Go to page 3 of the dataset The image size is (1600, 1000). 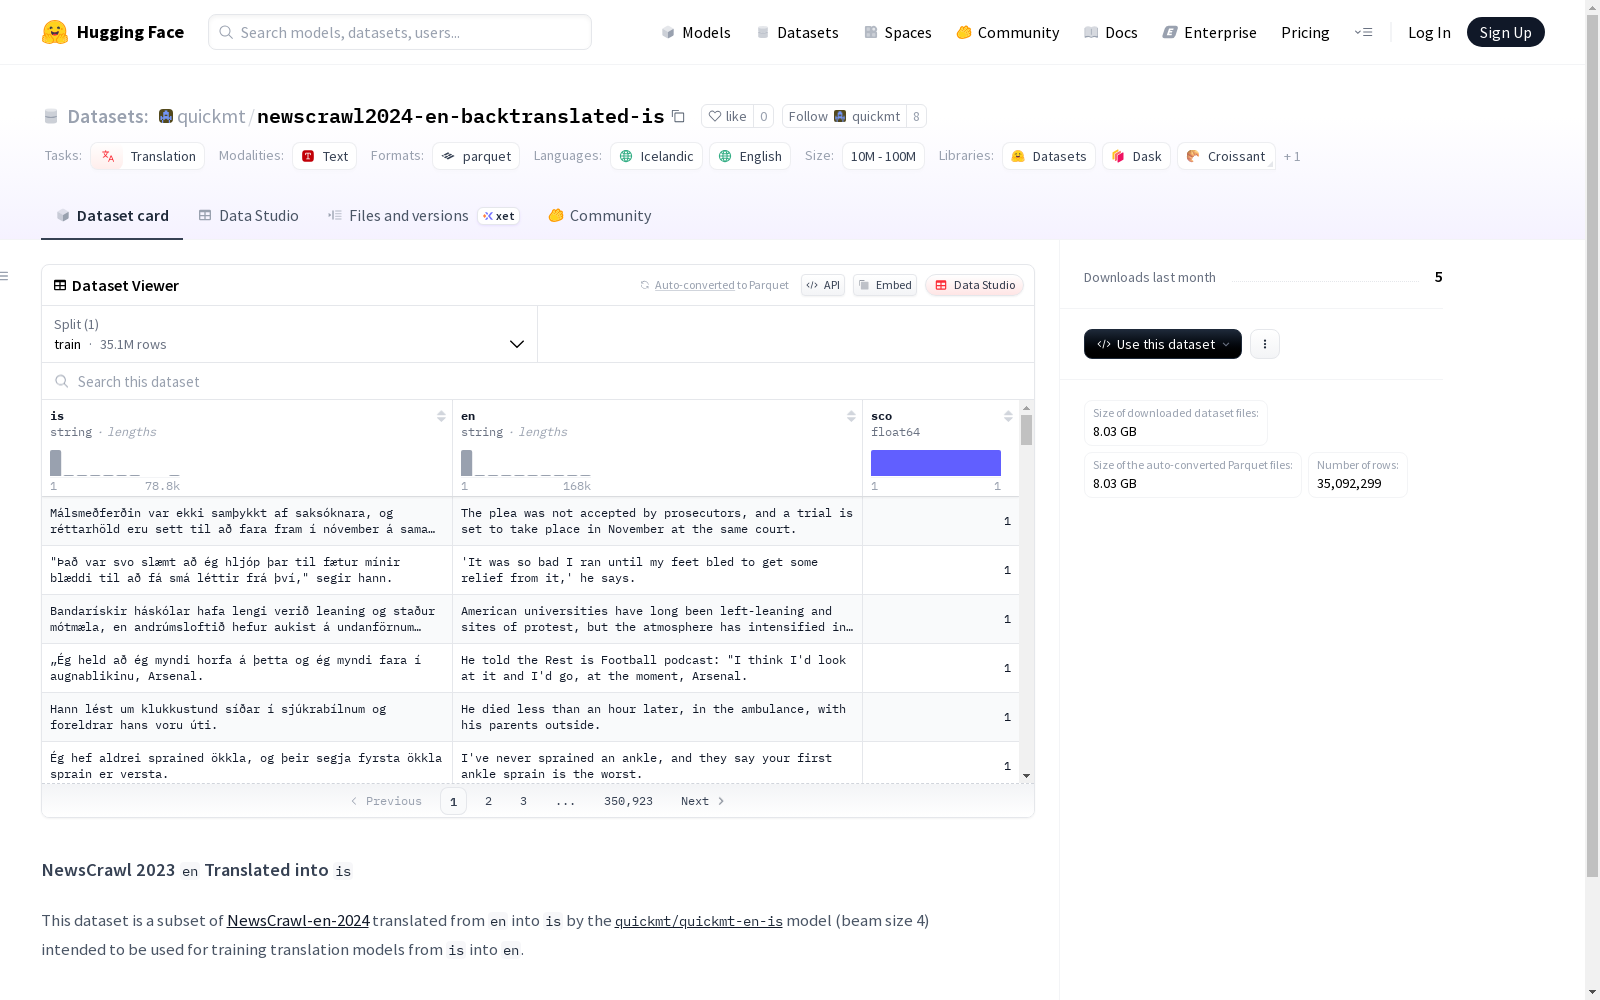(523, 801)
